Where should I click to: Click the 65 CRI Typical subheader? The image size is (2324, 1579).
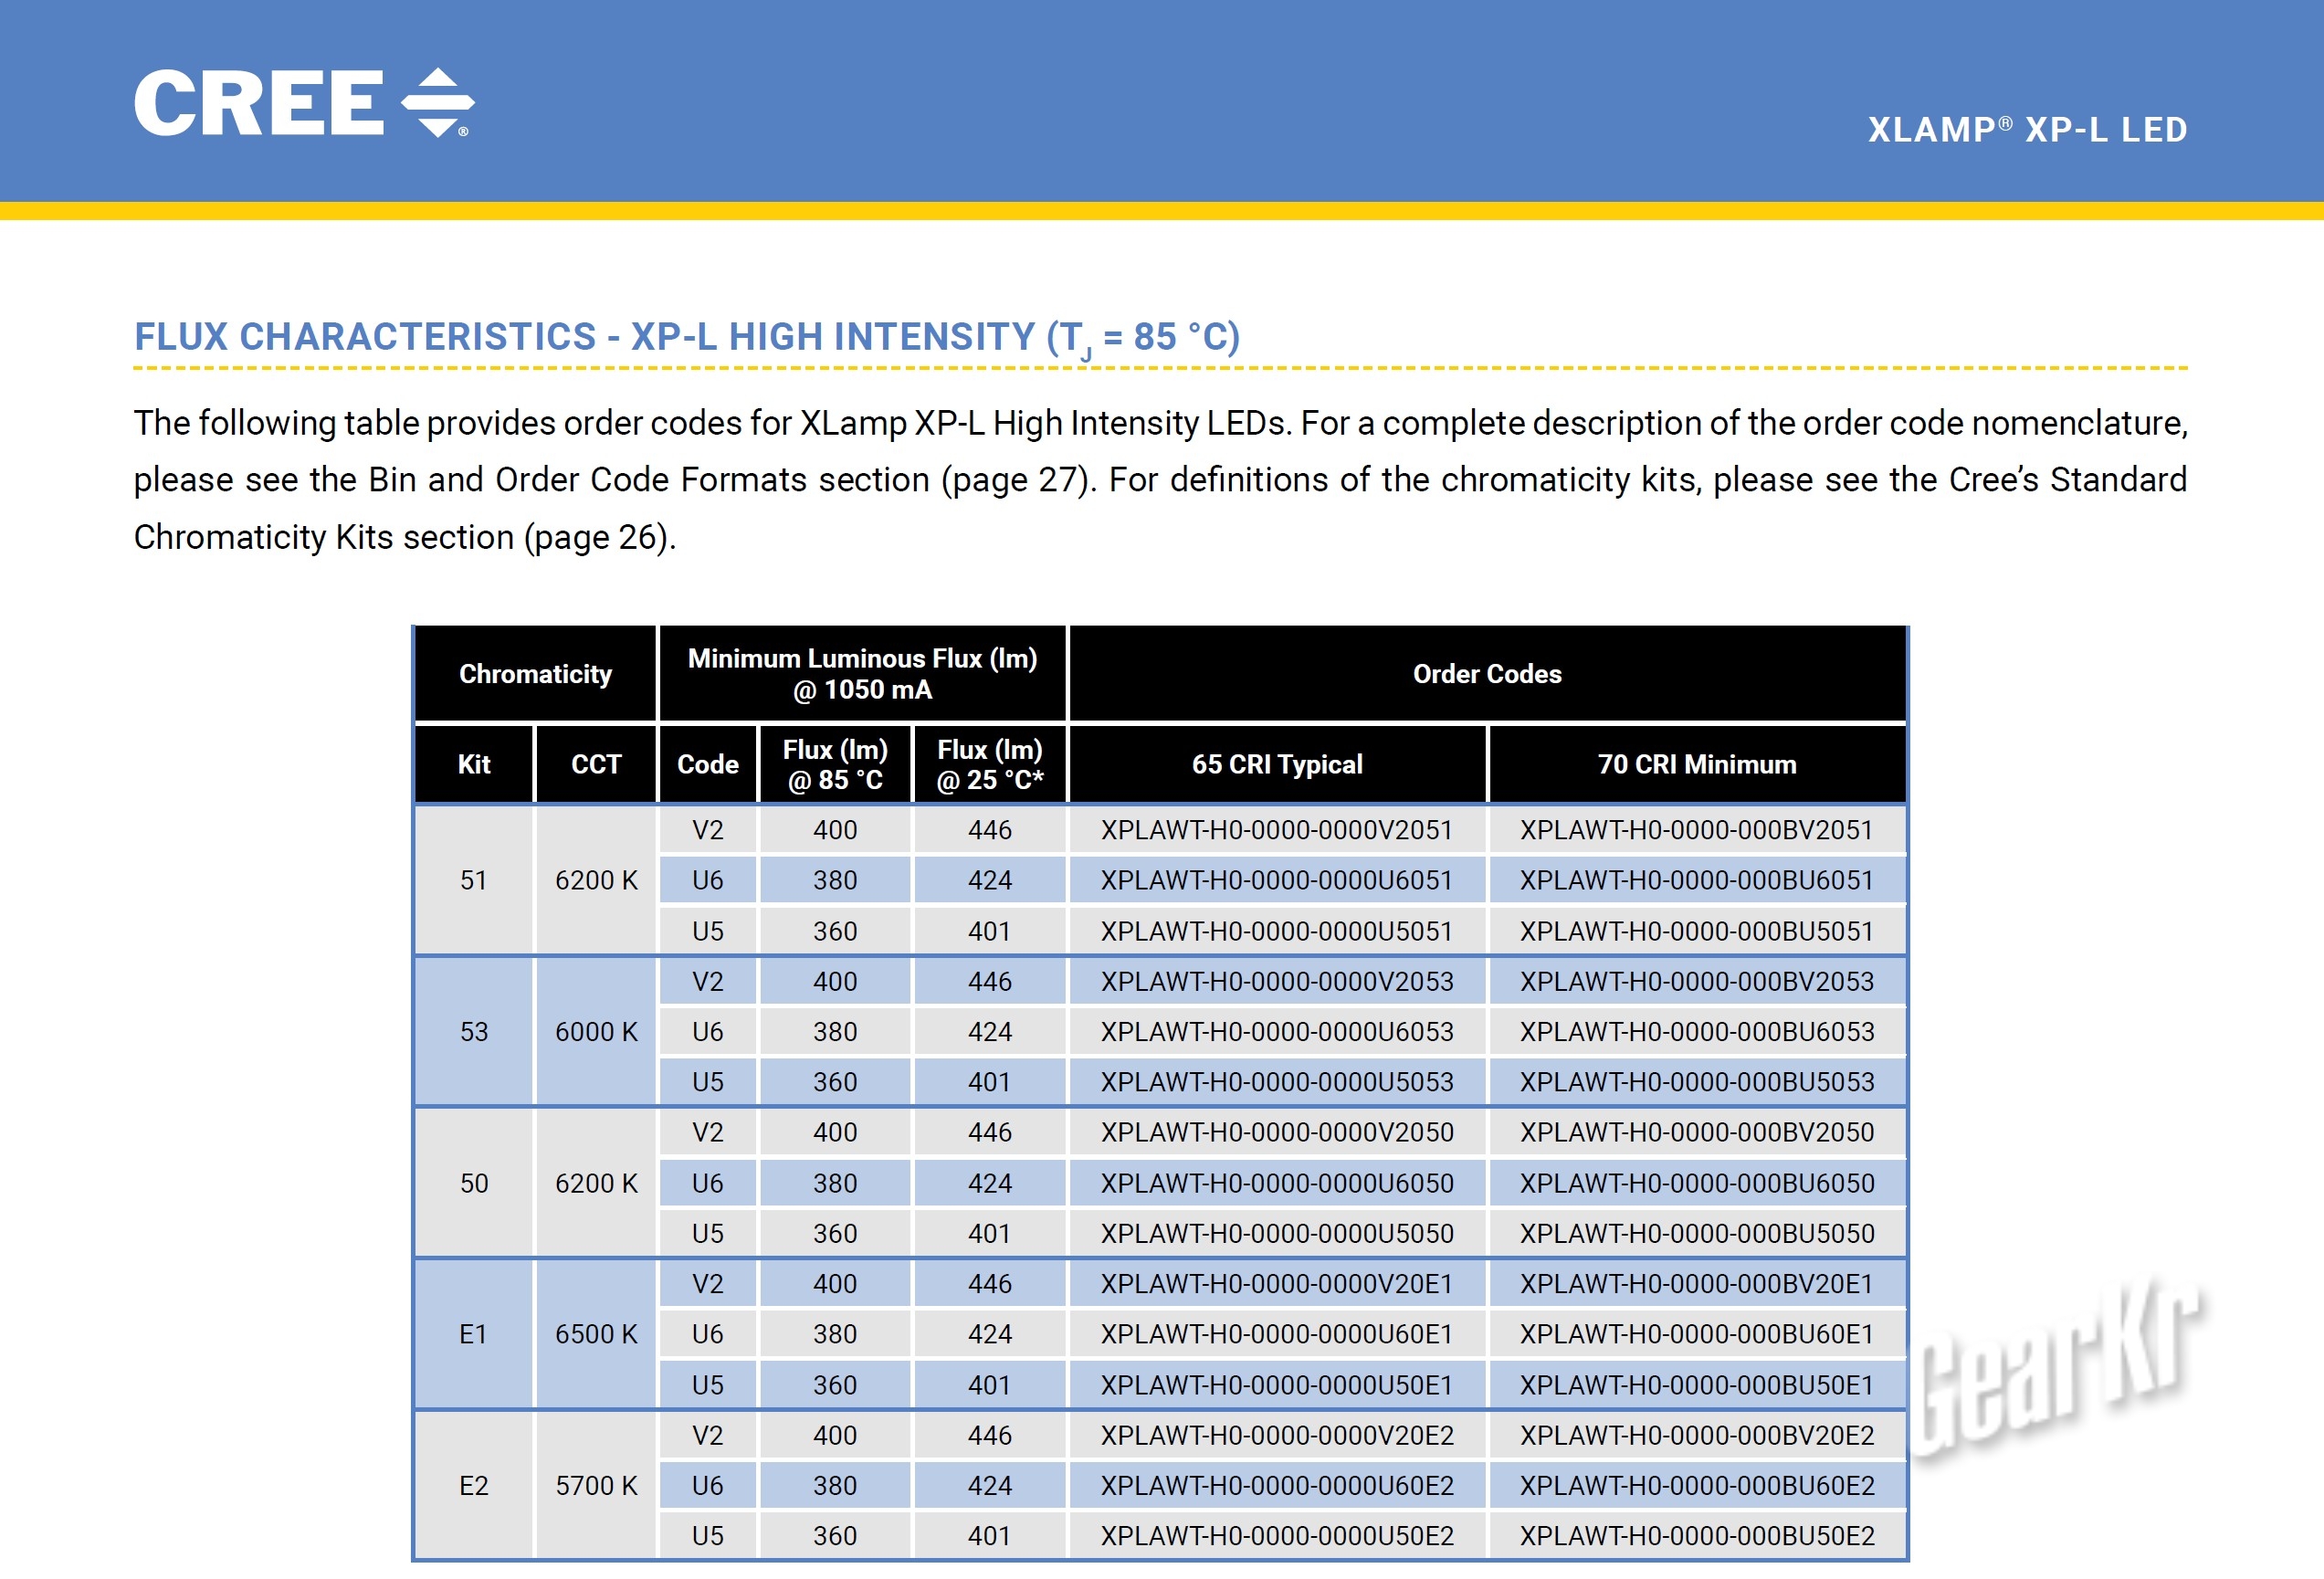point(1277,764)
